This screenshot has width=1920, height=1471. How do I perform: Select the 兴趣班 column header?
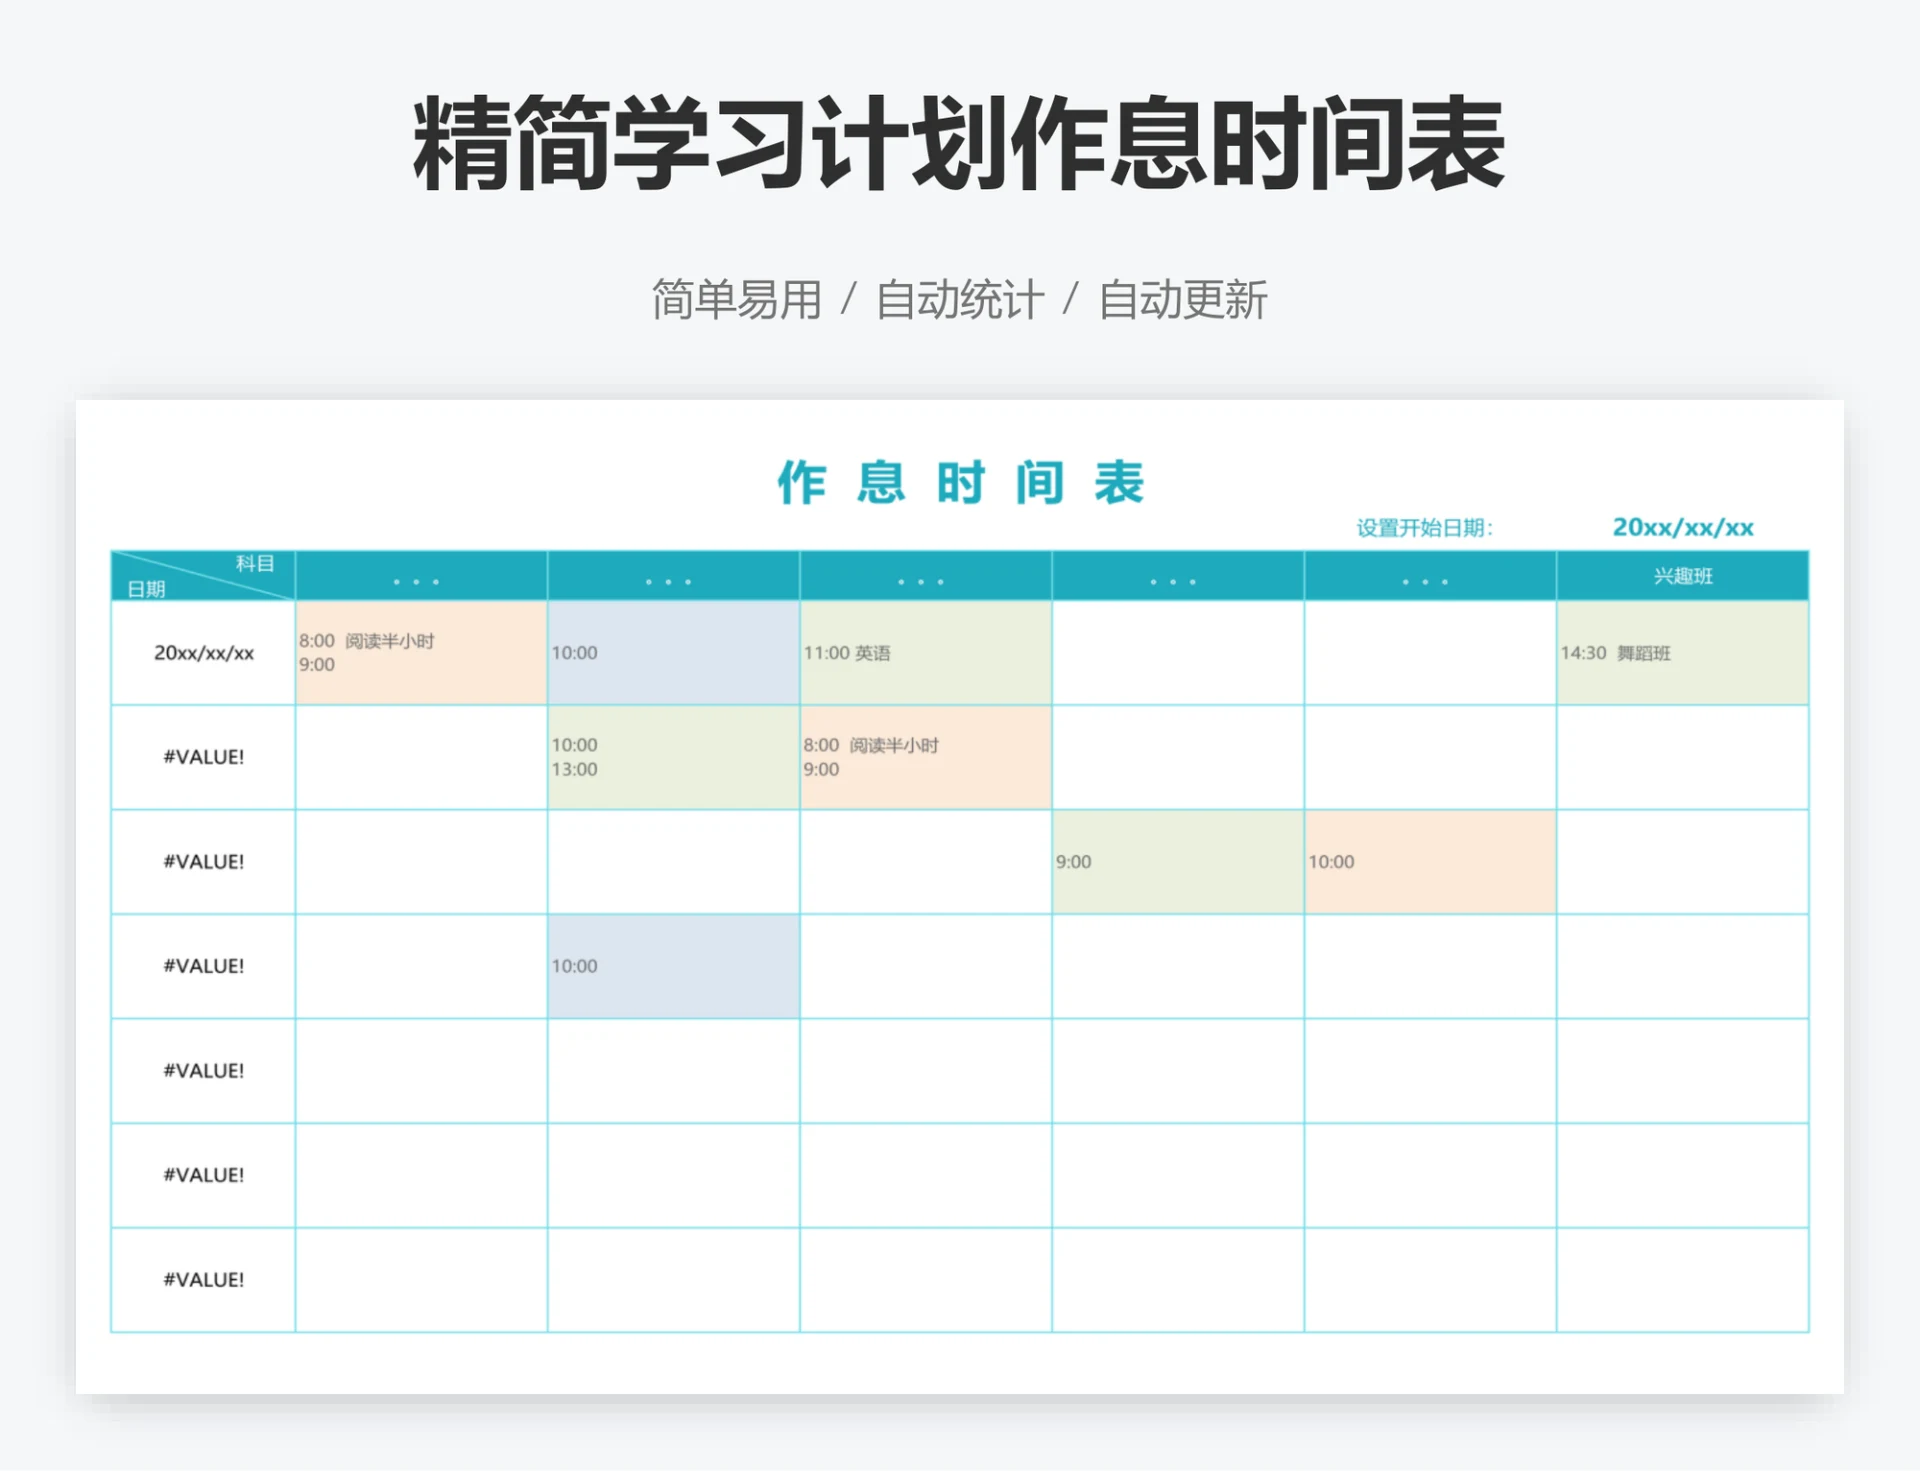[1683, 577]
